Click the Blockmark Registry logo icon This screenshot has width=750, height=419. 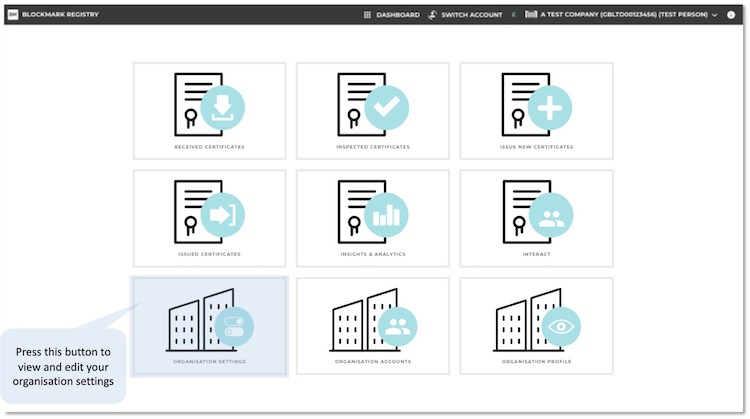(x=12, y=15)
